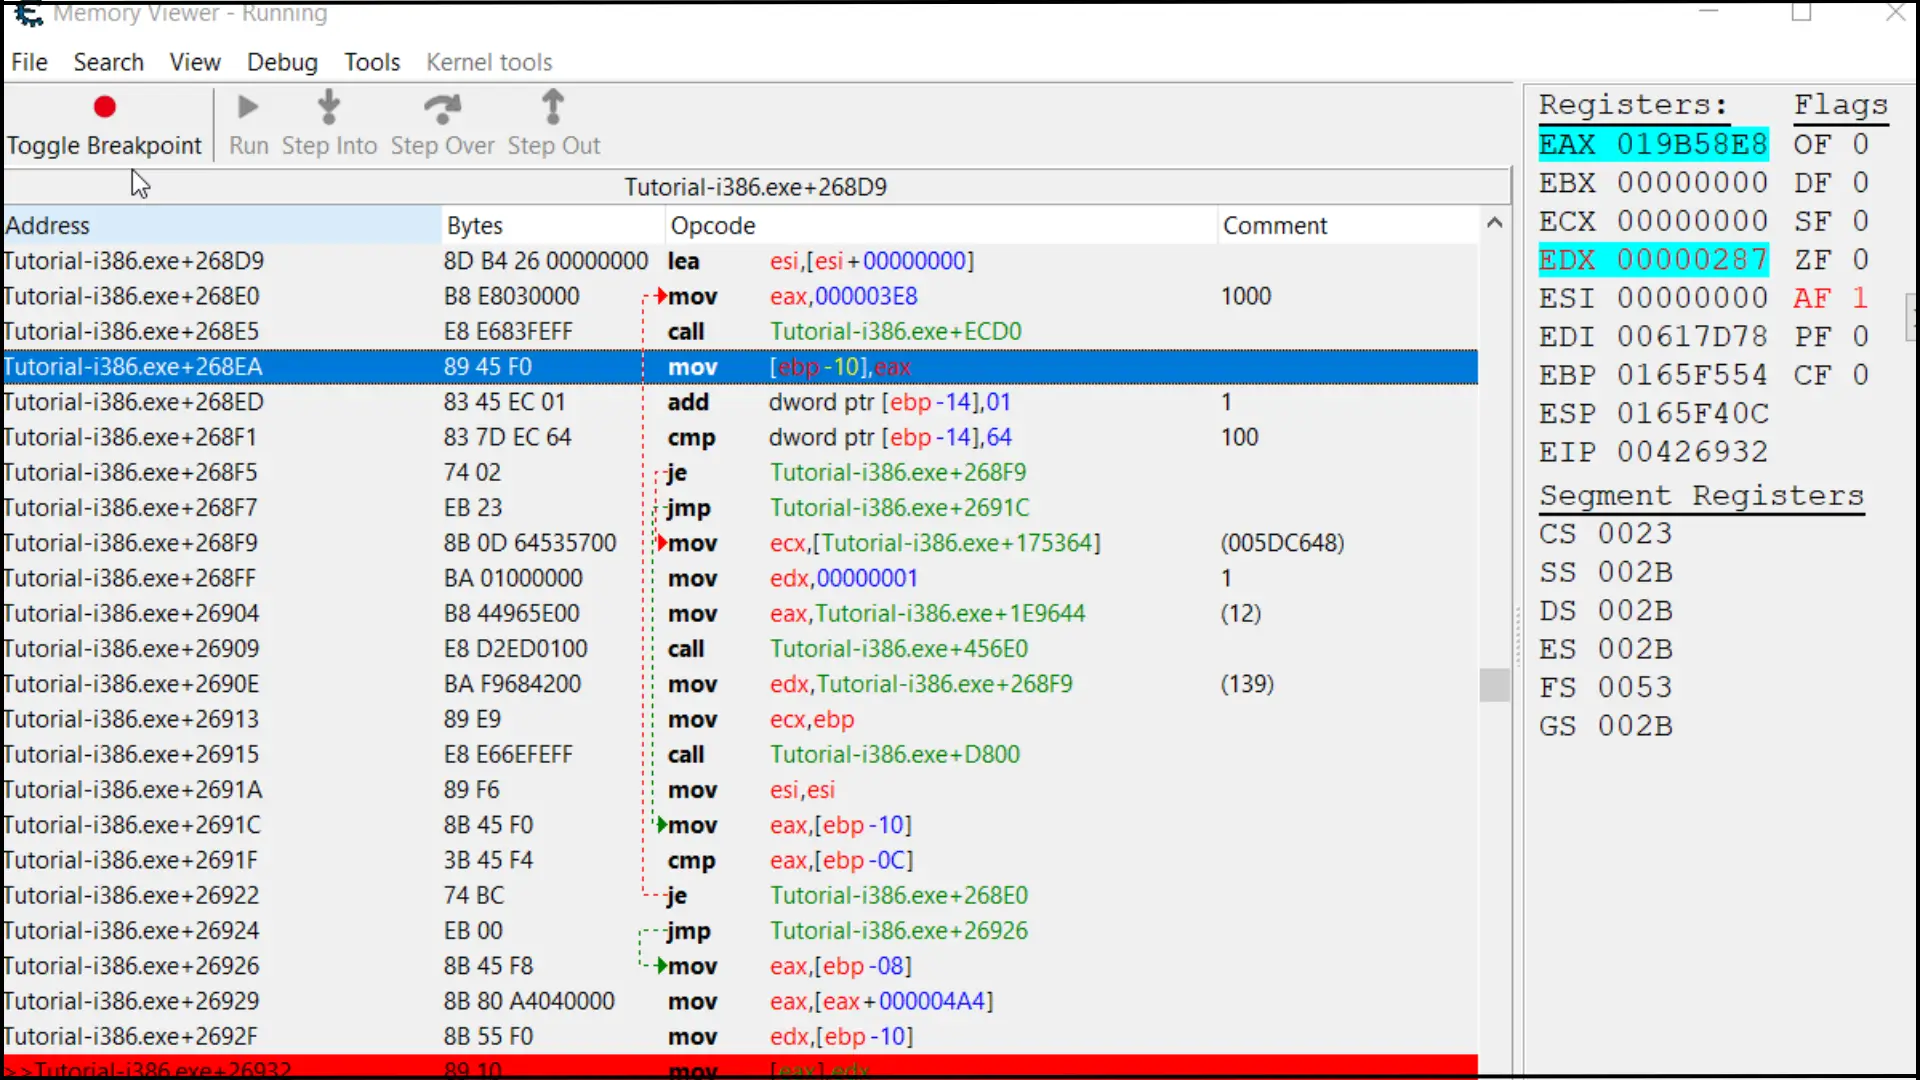Select the mov esi,esi row
The image size is (1920, 1080).
(x=740, y=790)
